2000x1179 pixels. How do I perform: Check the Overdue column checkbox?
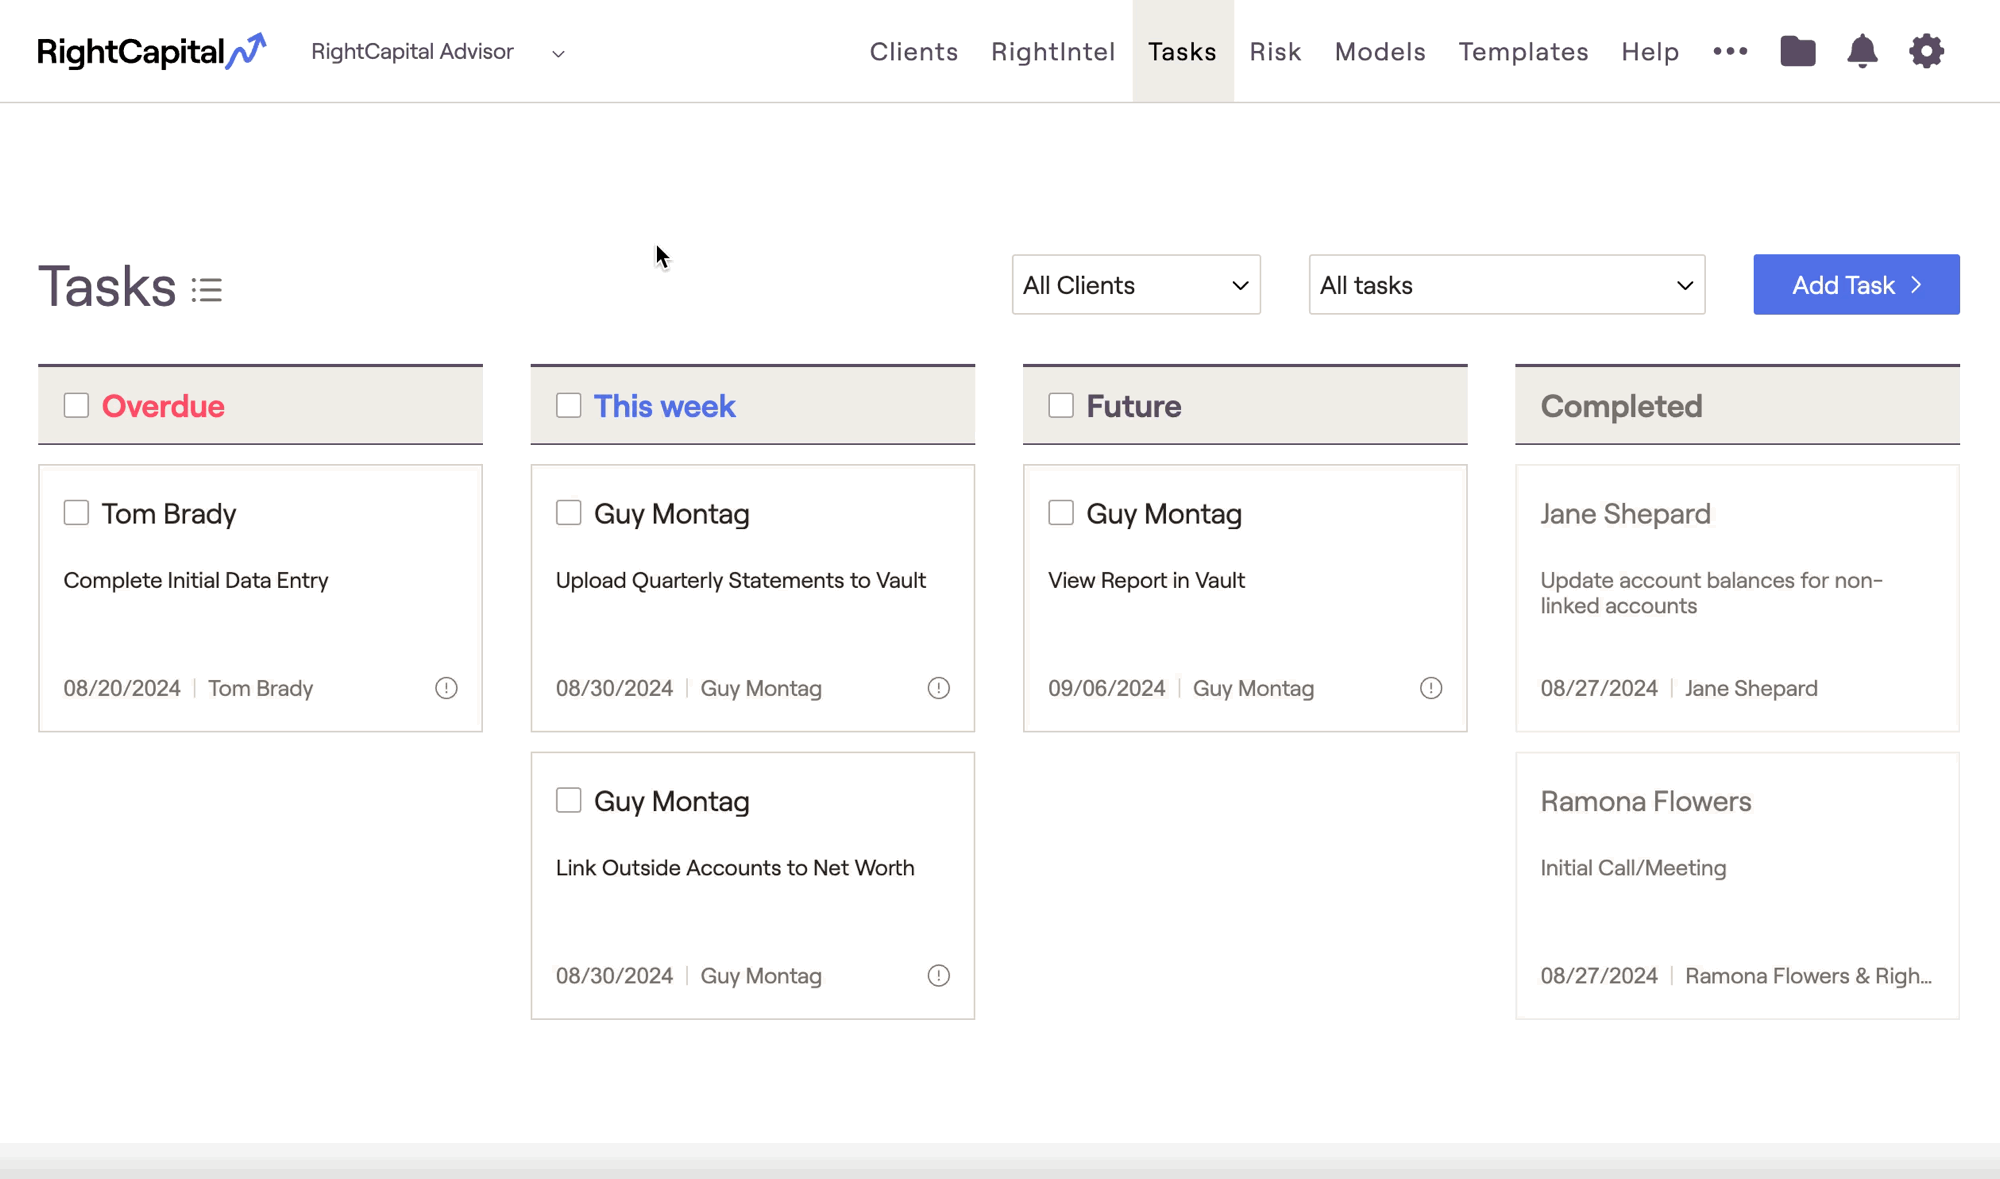tap(76, 405)
